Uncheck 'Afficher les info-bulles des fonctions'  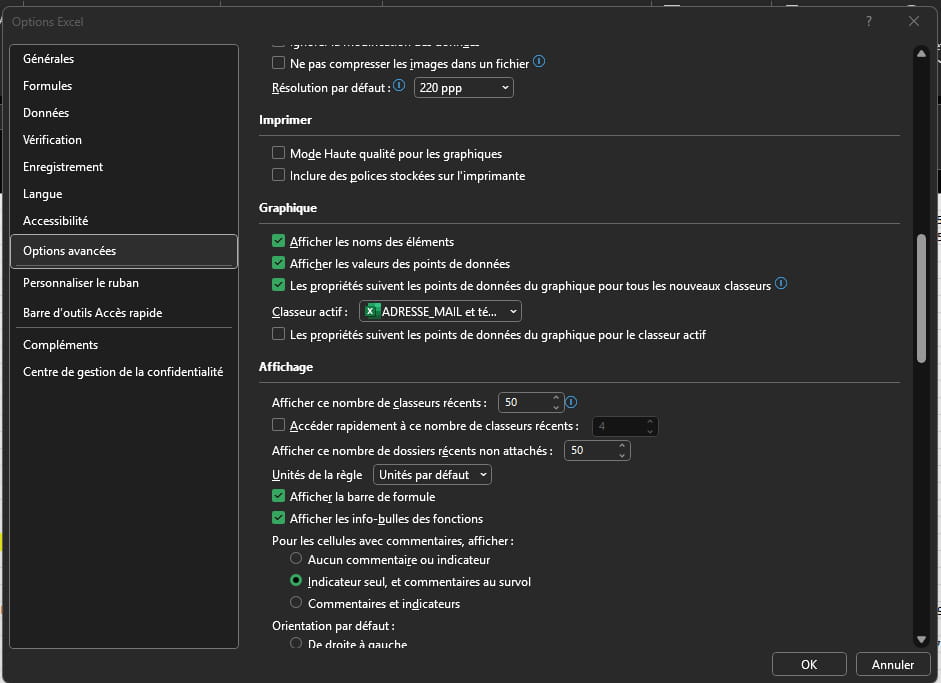(278, 517)
